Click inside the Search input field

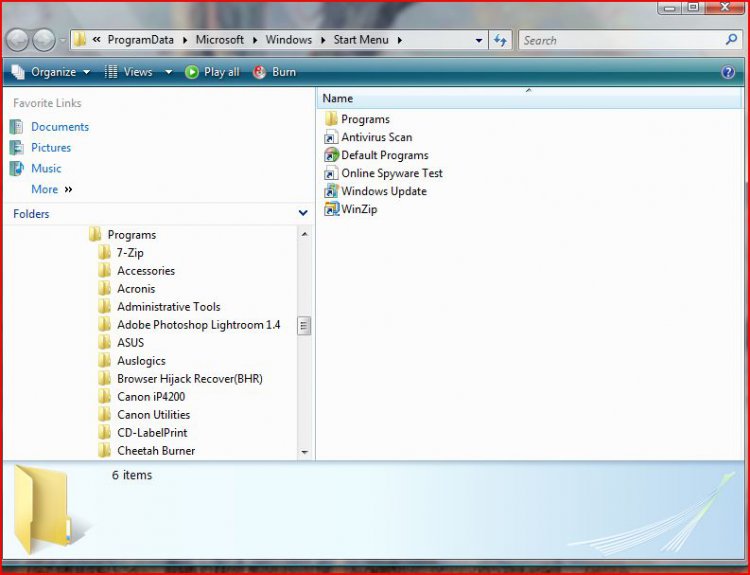click(x=622, y=40)
